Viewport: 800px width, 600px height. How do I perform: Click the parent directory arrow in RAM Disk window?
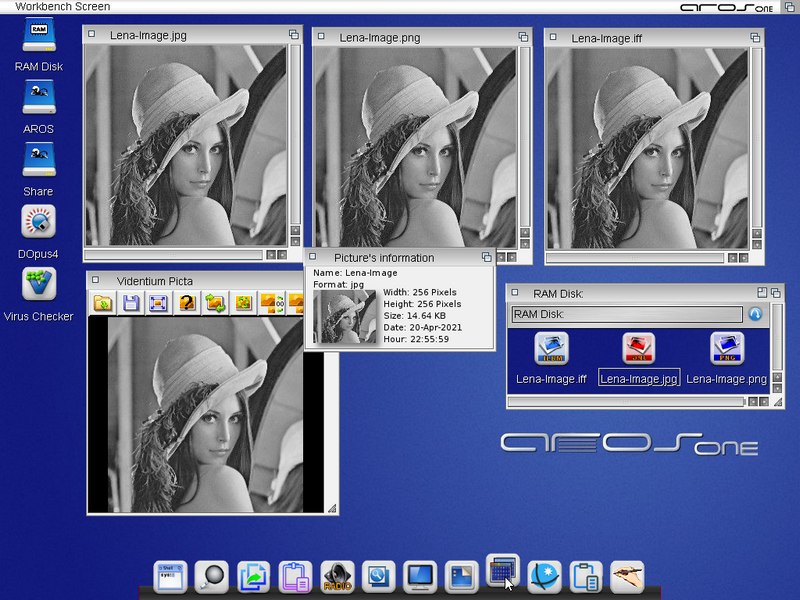click(x=755, y=314)
